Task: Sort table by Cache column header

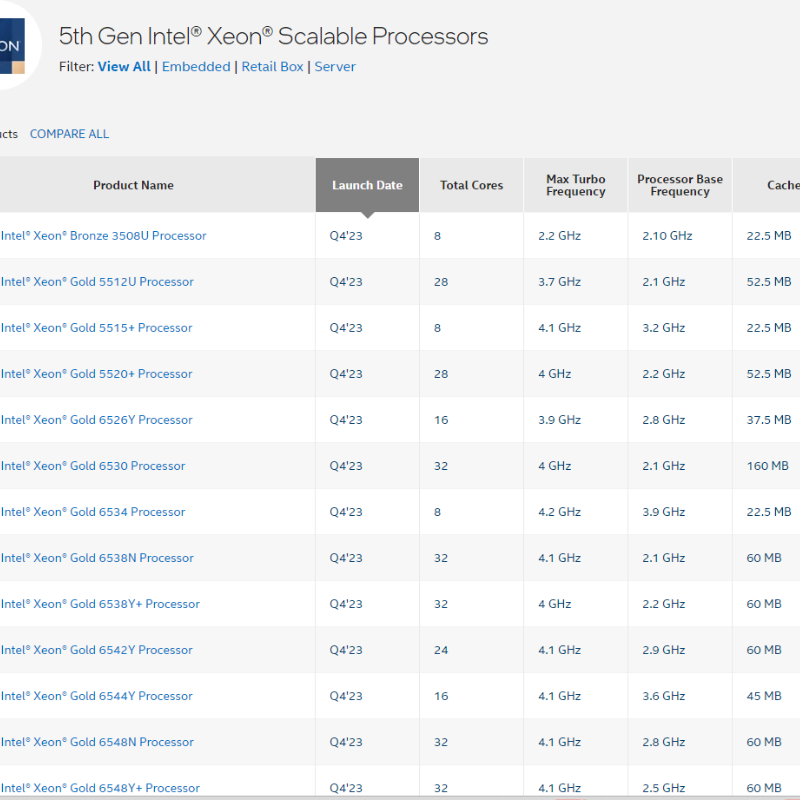Action: [782, 185]
